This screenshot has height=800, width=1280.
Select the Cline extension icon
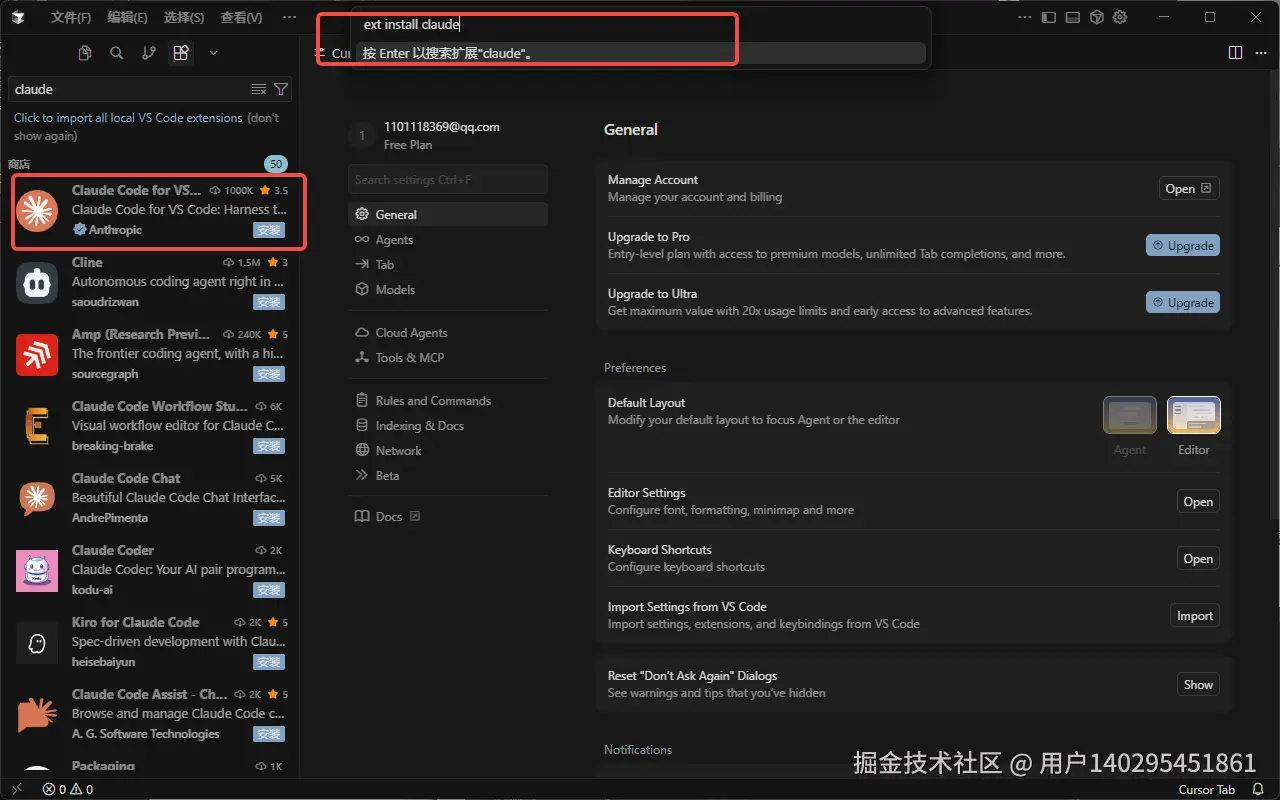click(37, 282)
